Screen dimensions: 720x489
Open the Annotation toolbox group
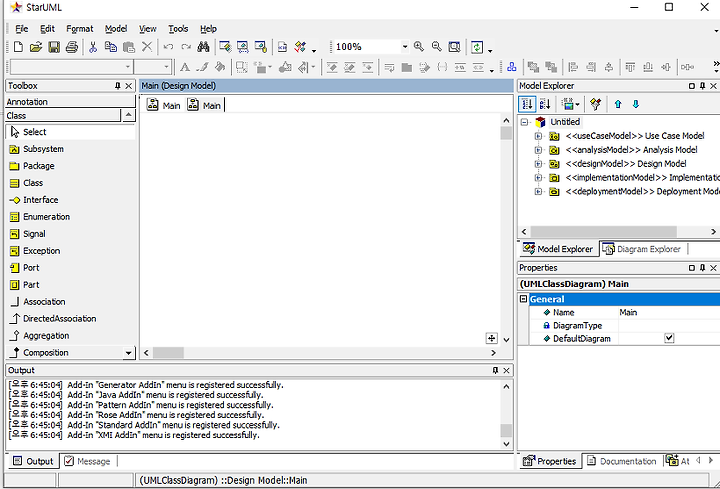(70, 101)
